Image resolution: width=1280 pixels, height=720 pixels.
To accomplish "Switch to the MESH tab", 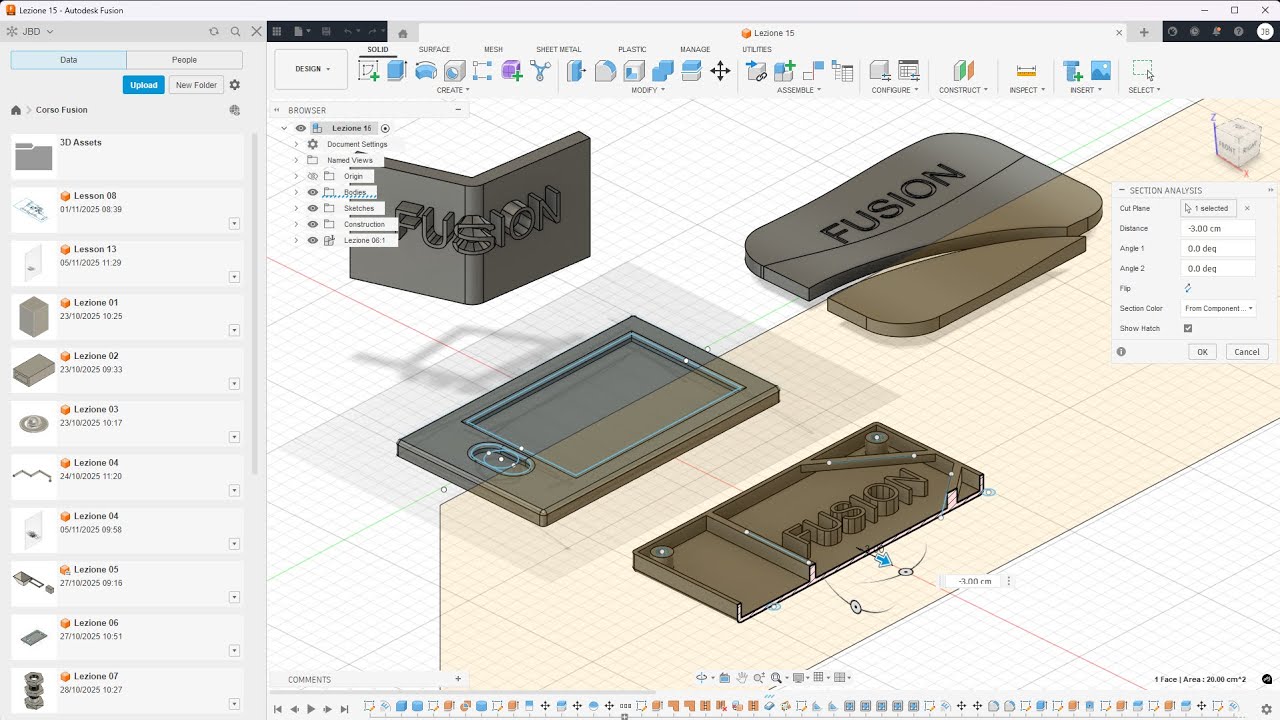I will 493,49.
